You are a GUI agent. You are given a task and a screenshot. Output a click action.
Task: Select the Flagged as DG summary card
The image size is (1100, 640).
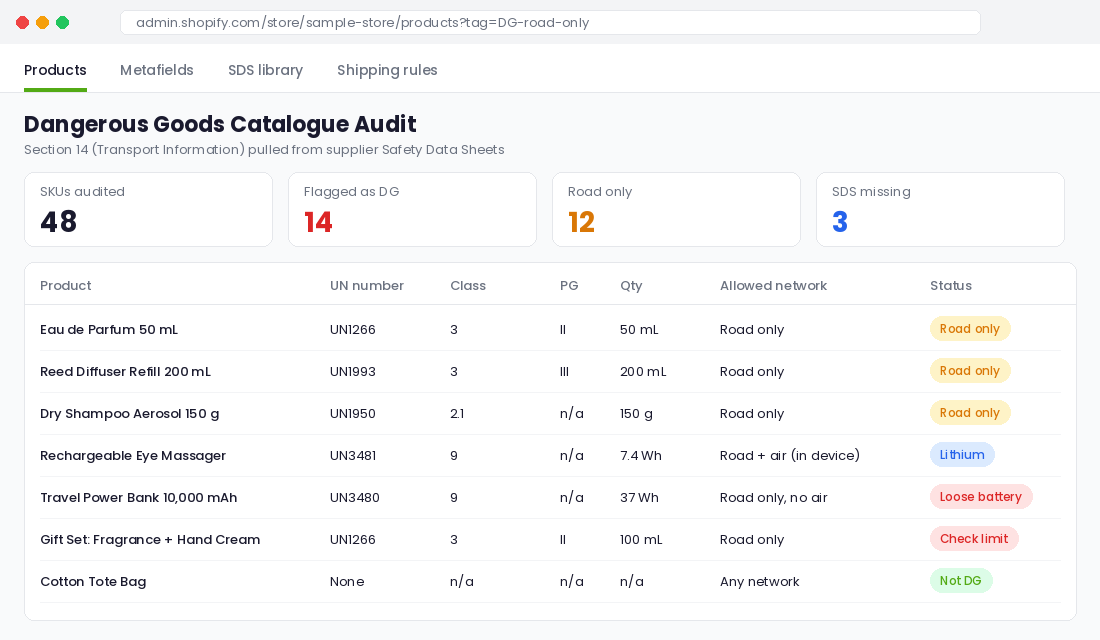point(412,209)
